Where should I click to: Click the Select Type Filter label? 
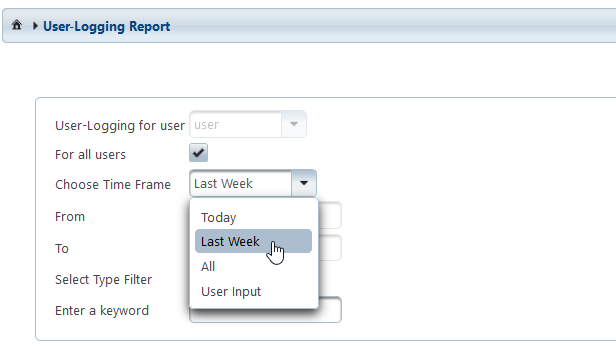[x=103, y=280]
